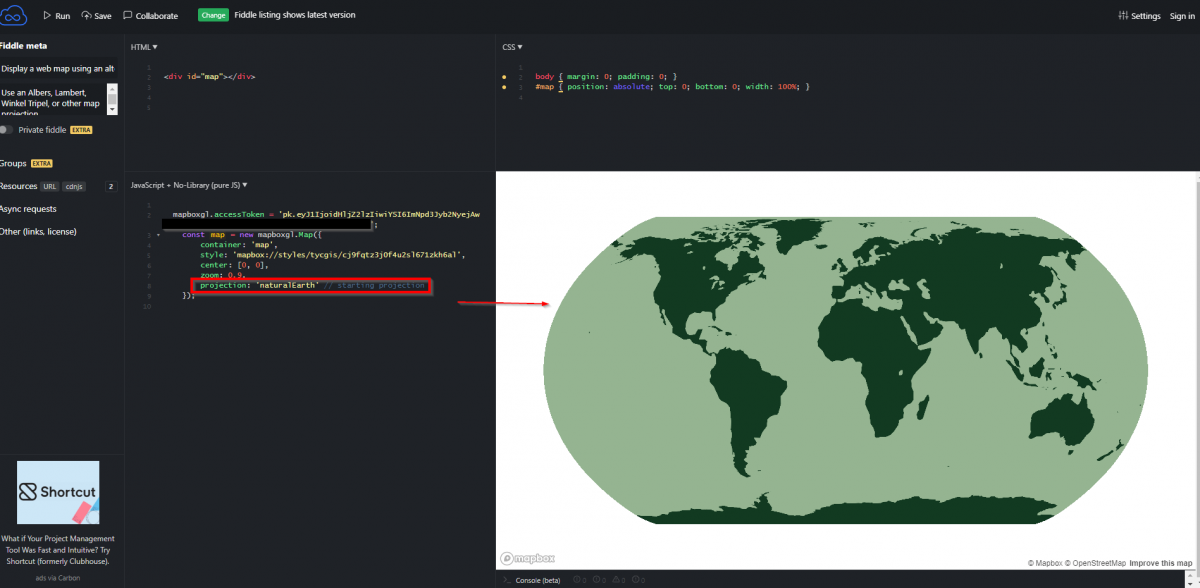Open the HTML panel dropdown

[x=143, y=46]
